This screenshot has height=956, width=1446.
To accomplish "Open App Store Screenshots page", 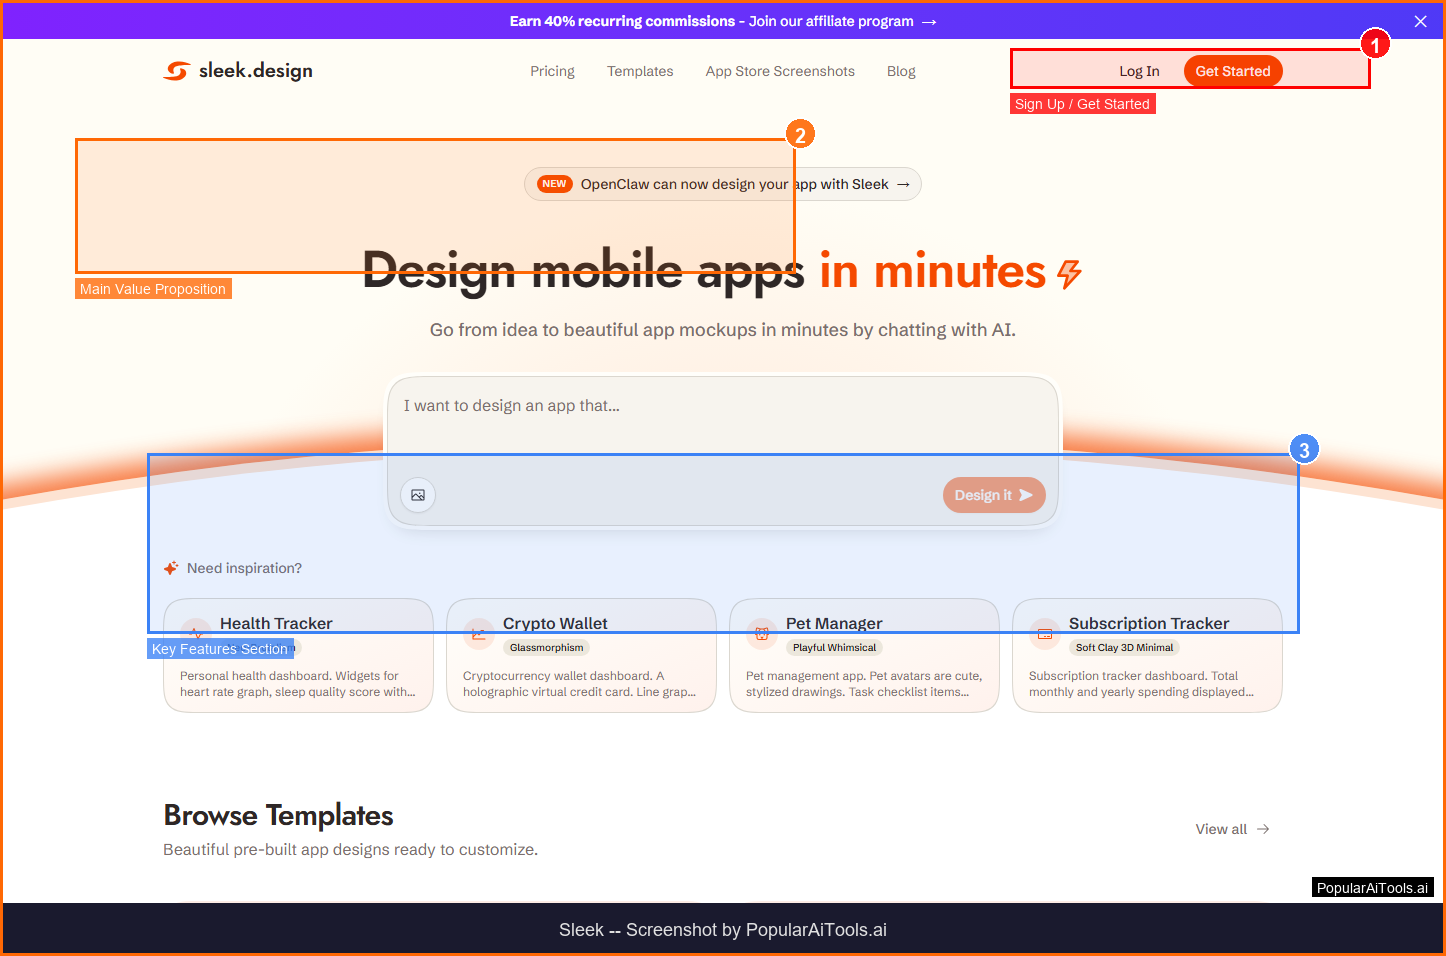I will (780, 71).
